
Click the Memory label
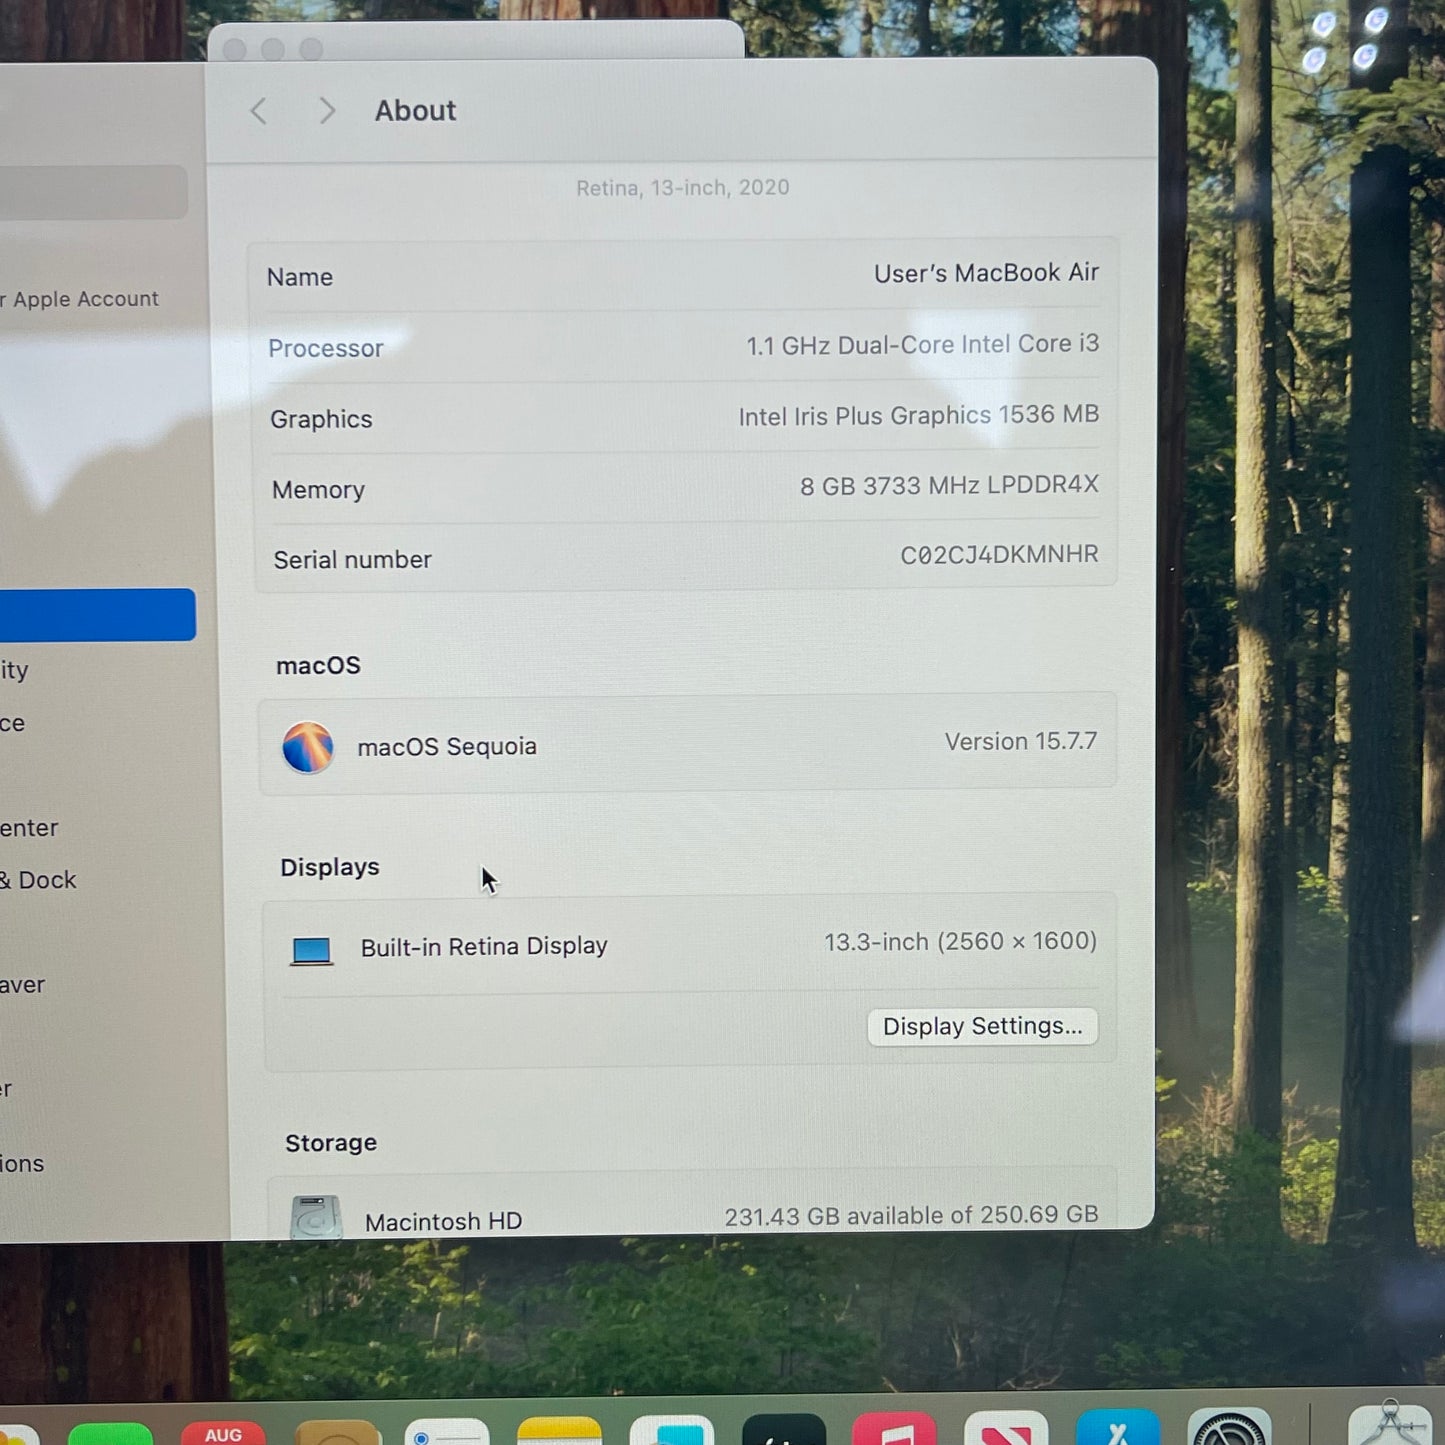[318, 490]
